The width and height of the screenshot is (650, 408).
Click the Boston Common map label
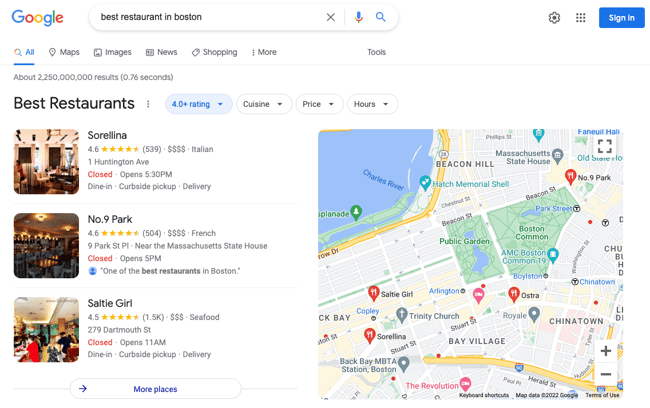(532, 233)
